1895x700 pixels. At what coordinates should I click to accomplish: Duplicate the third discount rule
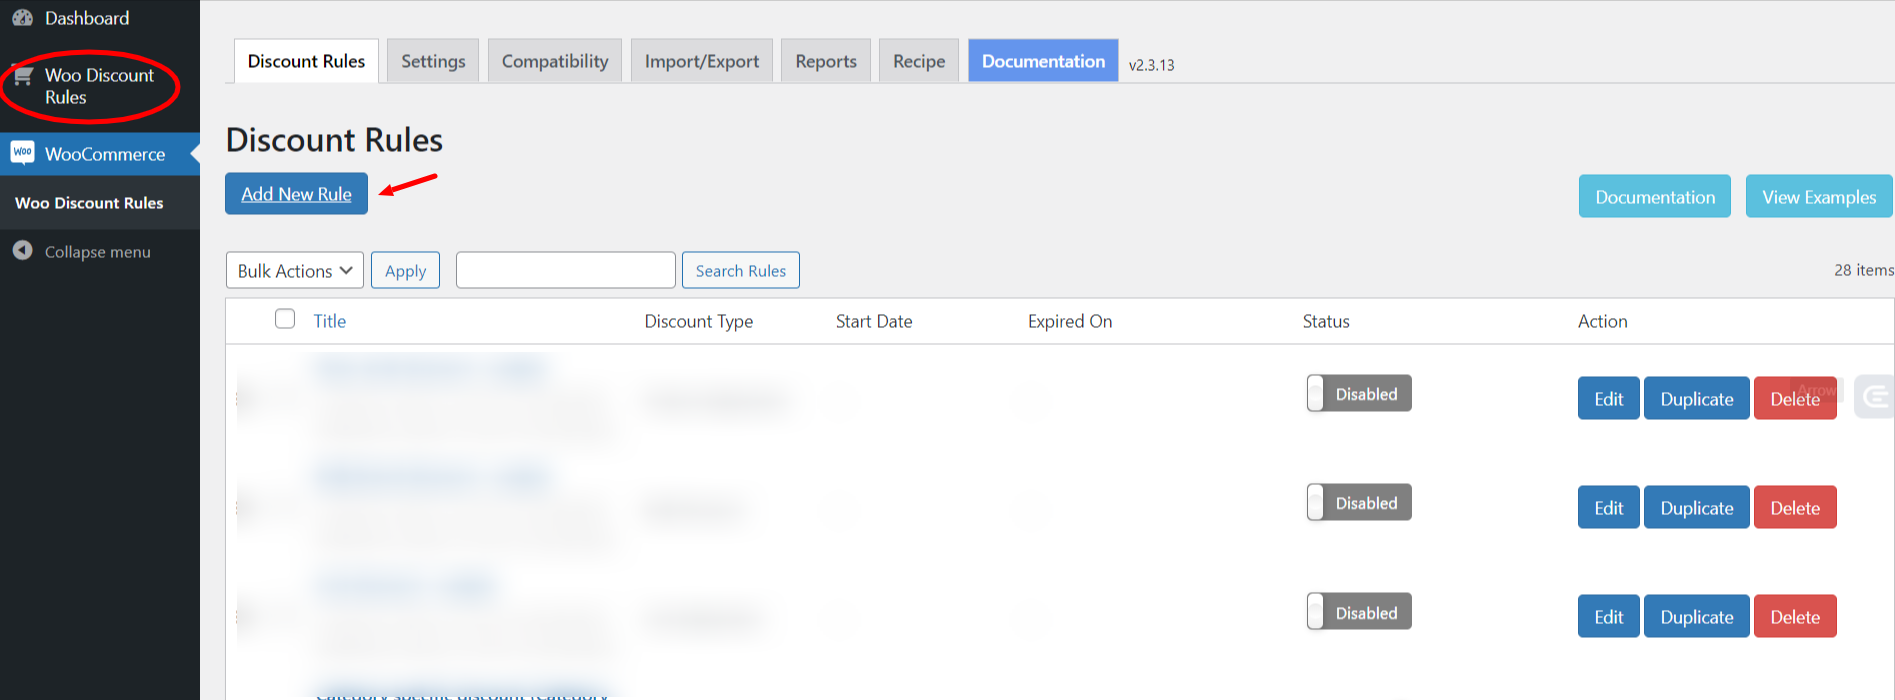point(1697,616)
